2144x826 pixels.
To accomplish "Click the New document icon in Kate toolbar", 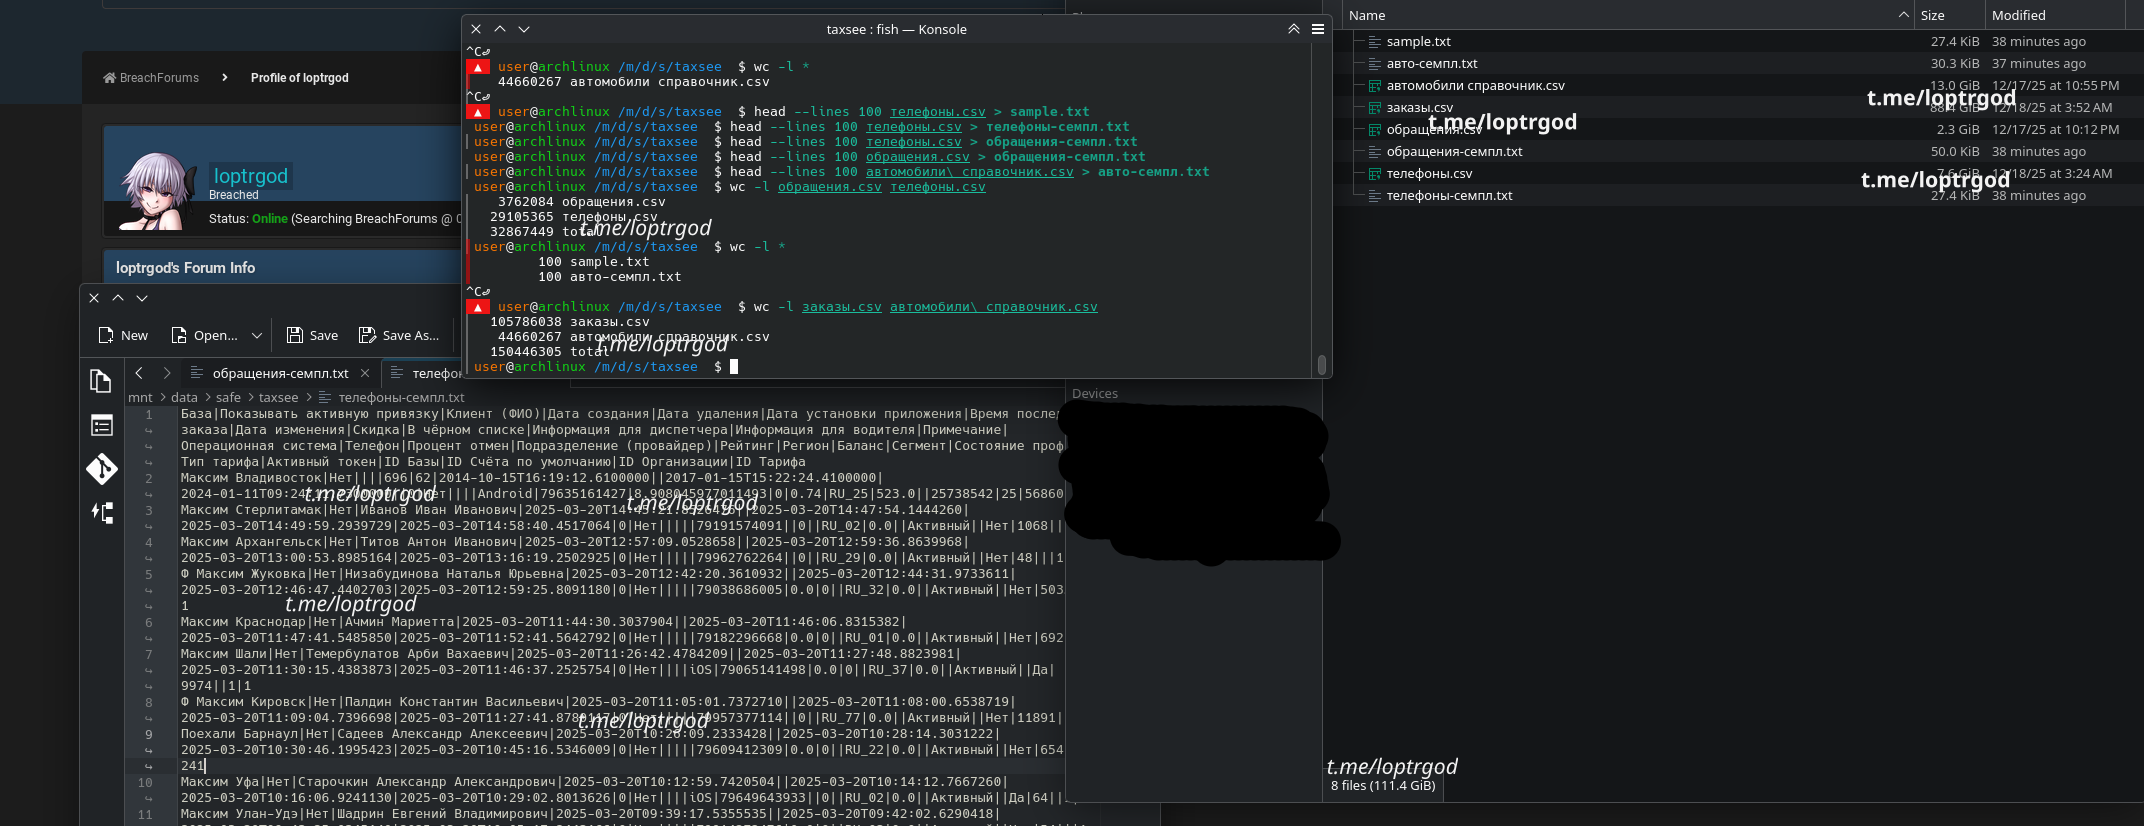I will [x=106, y=335].
